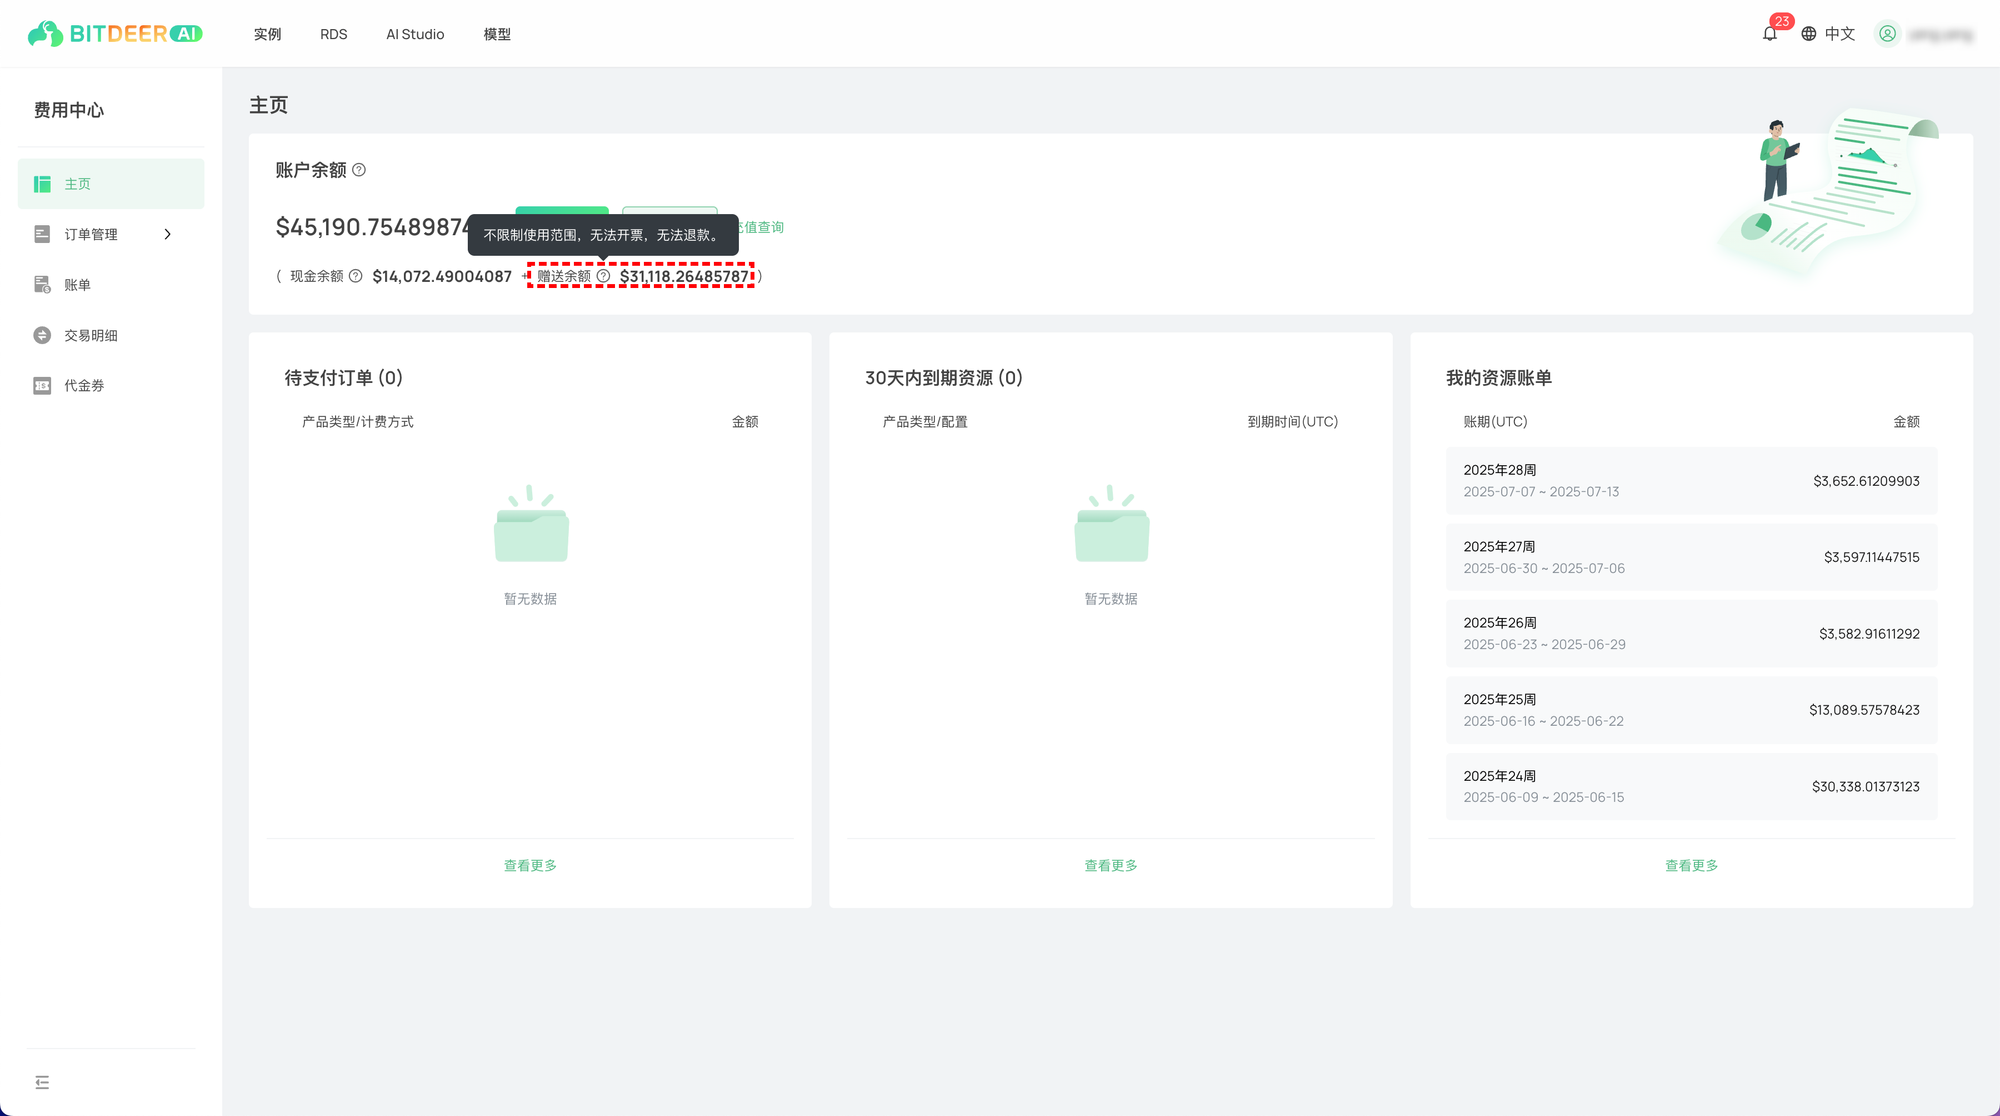
Task: Click 产品类型/计费方式 column header
Action: [357, 422]
